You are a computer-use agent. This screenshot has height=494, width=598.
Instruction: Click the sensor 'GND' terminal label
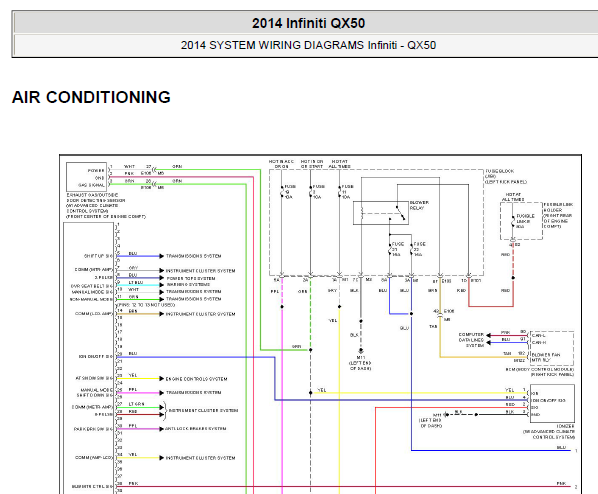pos(100,178)
